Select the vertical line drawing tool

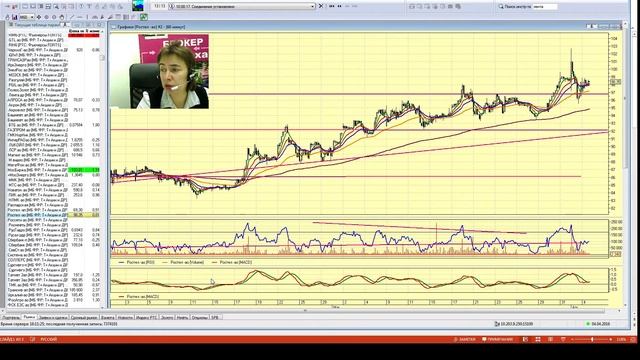click(87, 17)
